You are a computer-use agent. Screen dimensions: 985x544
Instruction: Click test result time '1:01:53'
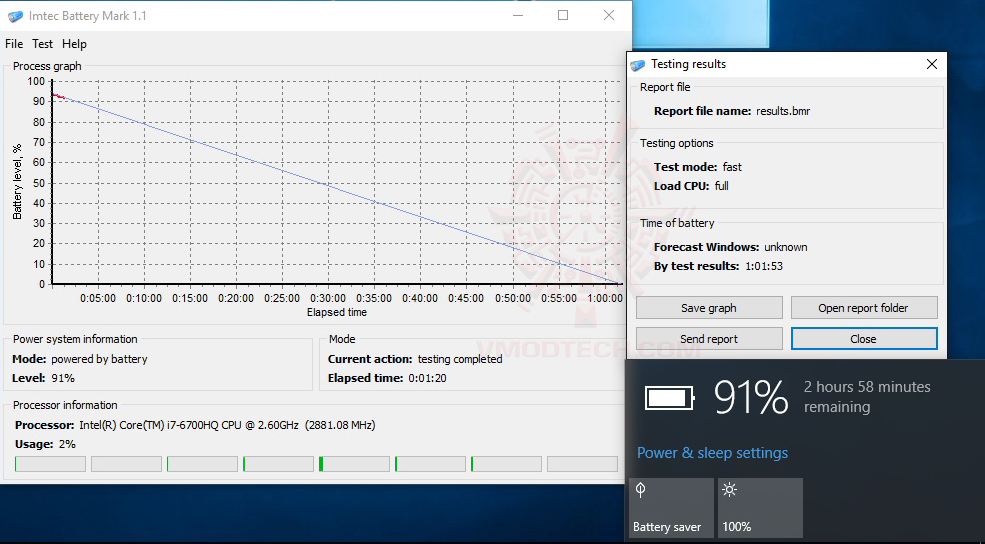coord(764,266)
